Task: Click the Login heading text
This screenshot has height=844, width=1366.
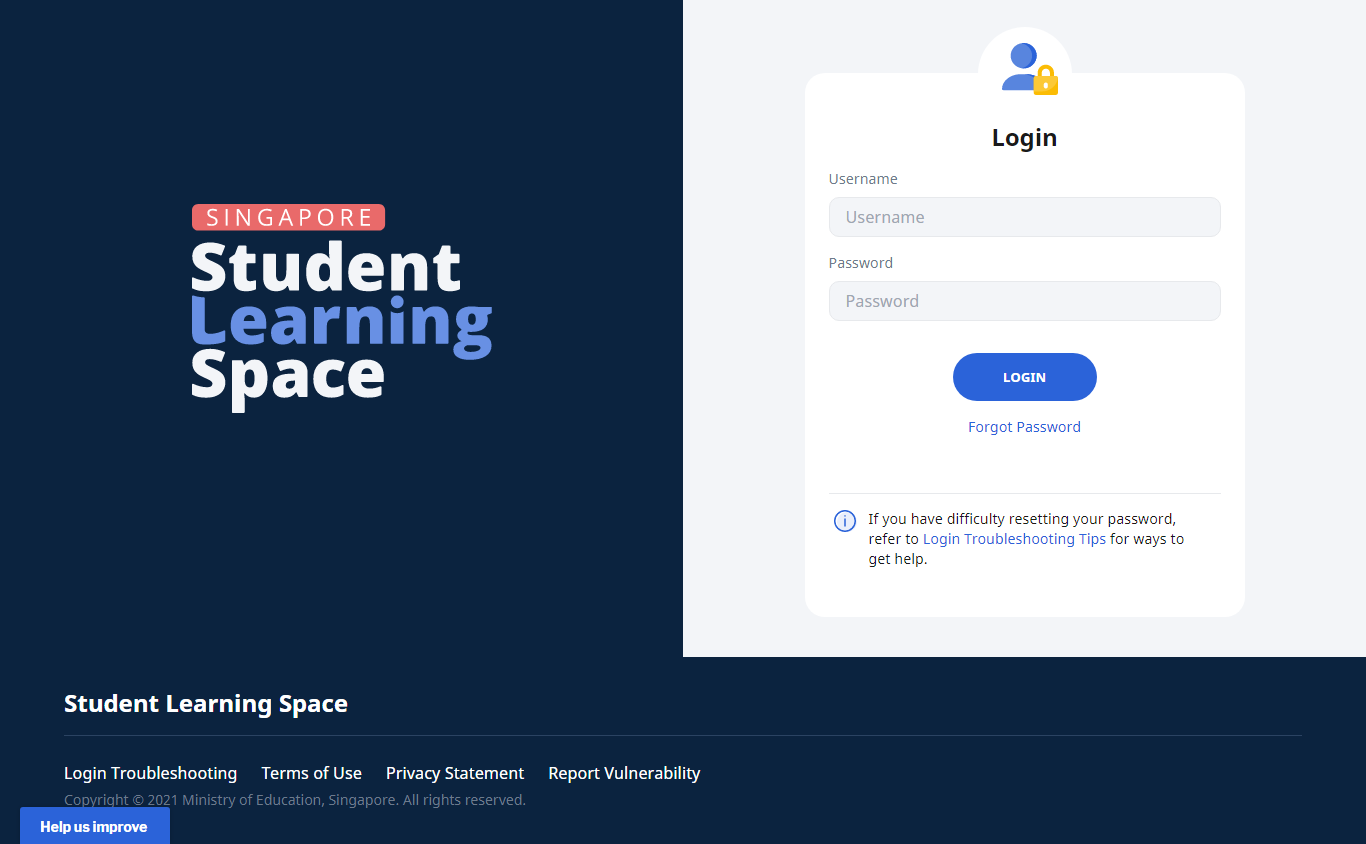Action: click(1024, 138)
